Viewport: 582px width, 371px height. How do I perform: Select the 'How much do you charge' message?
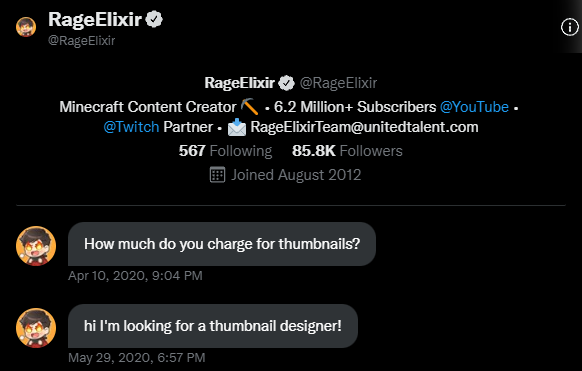222,244
